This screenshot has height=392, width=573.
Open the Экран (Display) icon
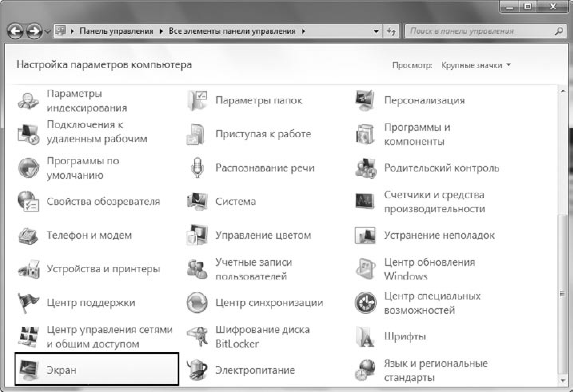coord(29,370)
